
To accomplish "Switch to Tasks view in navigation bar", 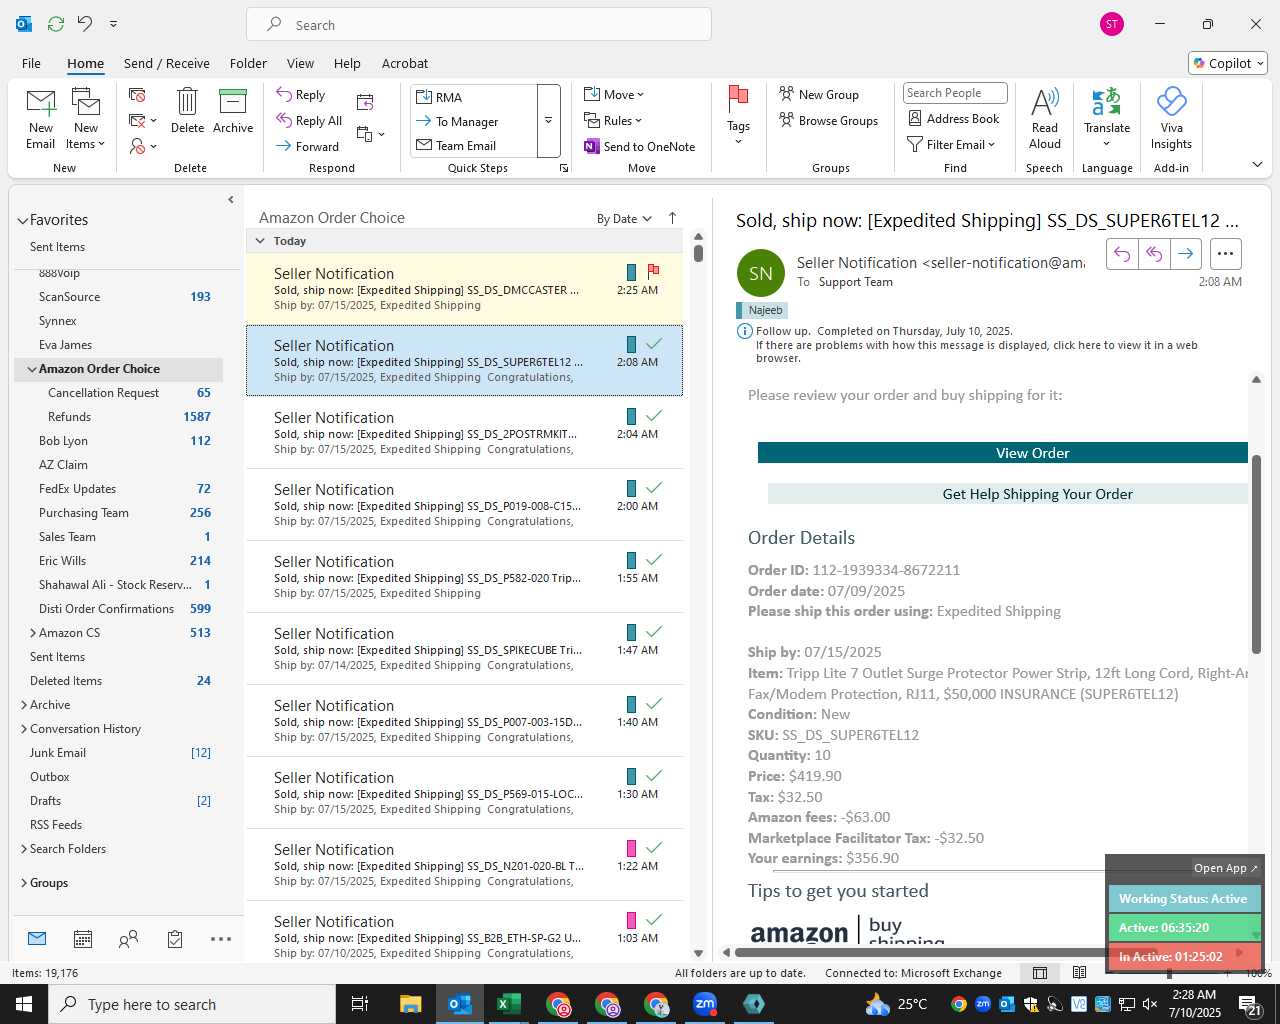I will pyautogui.click(x=175, y=939).
